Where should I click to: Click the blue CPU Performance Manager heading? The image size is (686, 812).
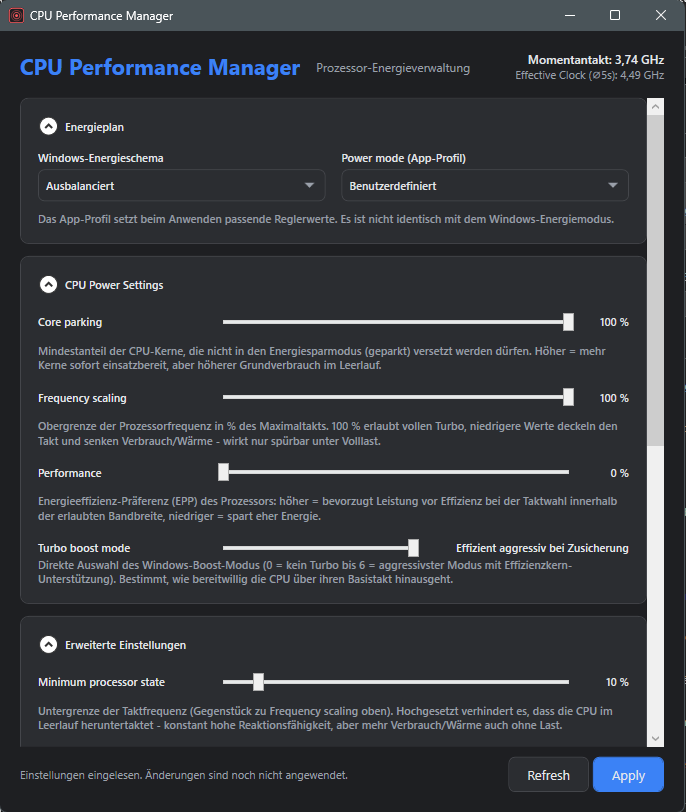[x=160, y=68]
